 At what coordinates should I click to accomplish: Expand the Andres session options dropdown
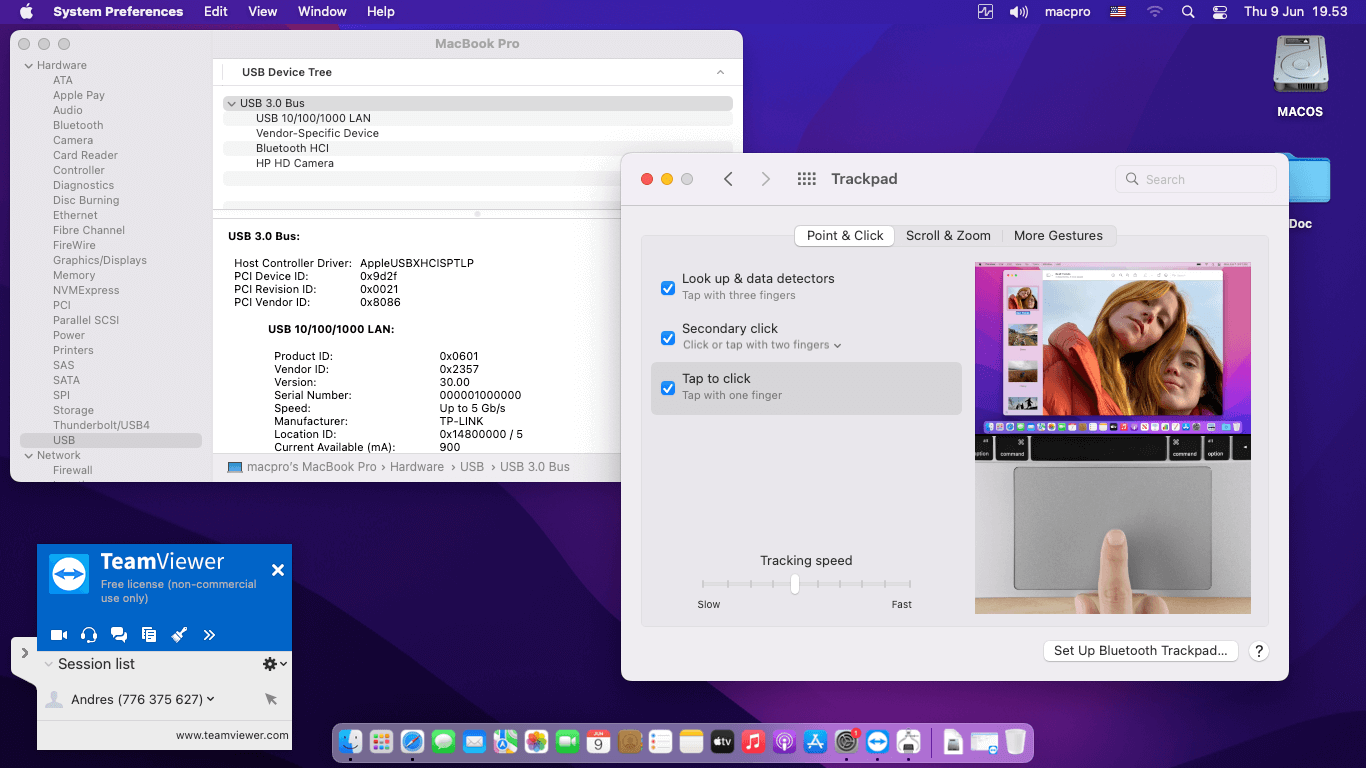[x=210, y=699]
